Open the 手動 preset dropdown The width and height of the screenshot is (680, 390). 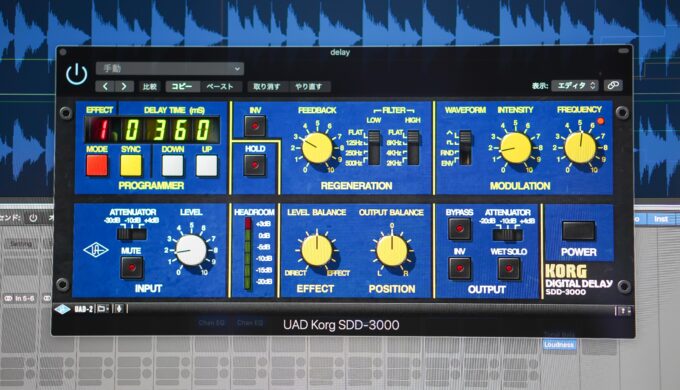(170, 69)
